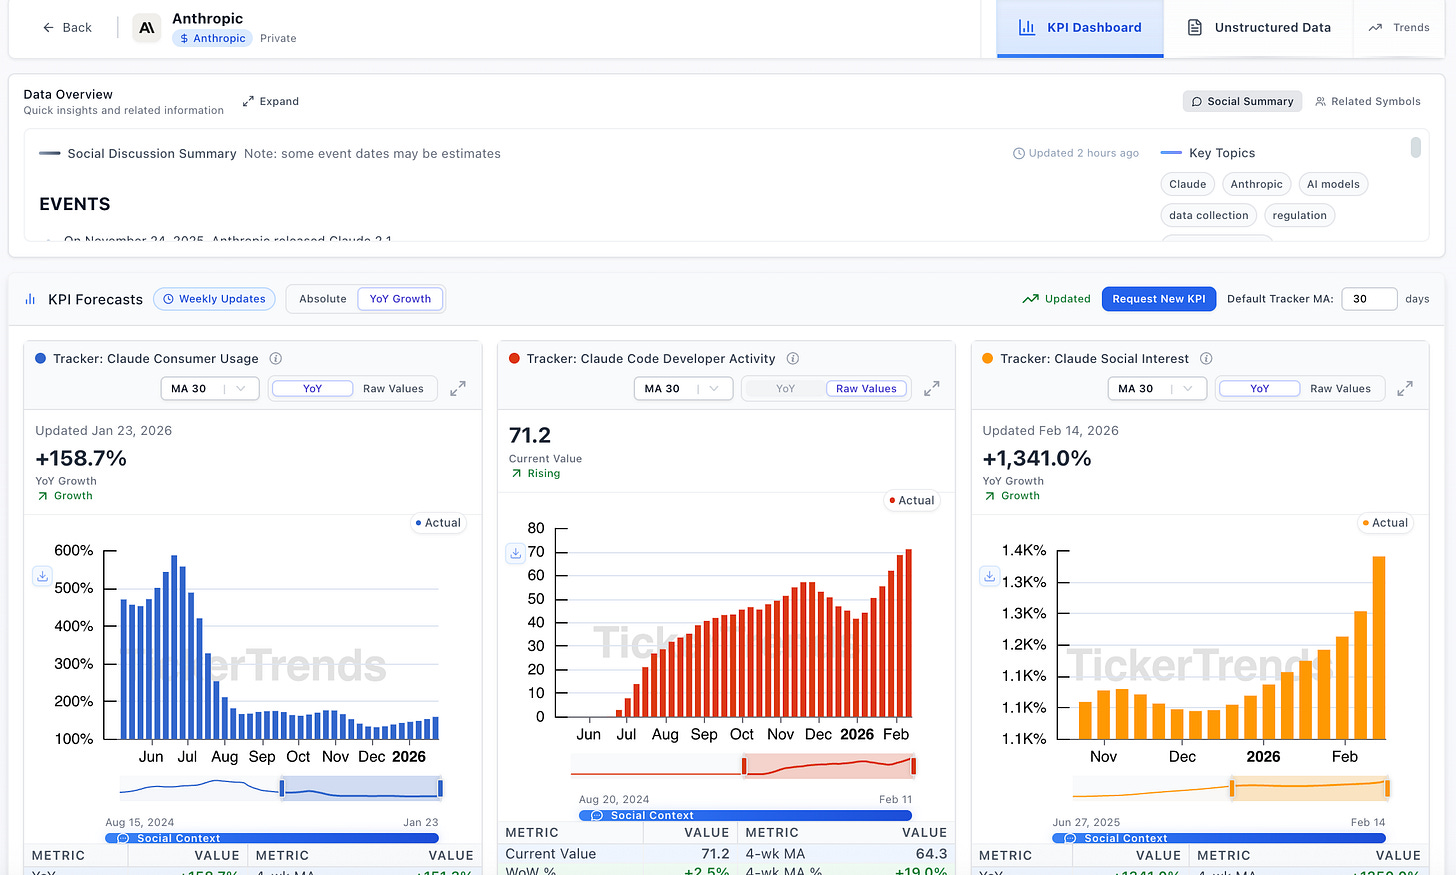Viewport: 1456px width, 875px height.
Task: Select the AI models topic chip
Action: pyautogui.click(x=1333, y=184)
